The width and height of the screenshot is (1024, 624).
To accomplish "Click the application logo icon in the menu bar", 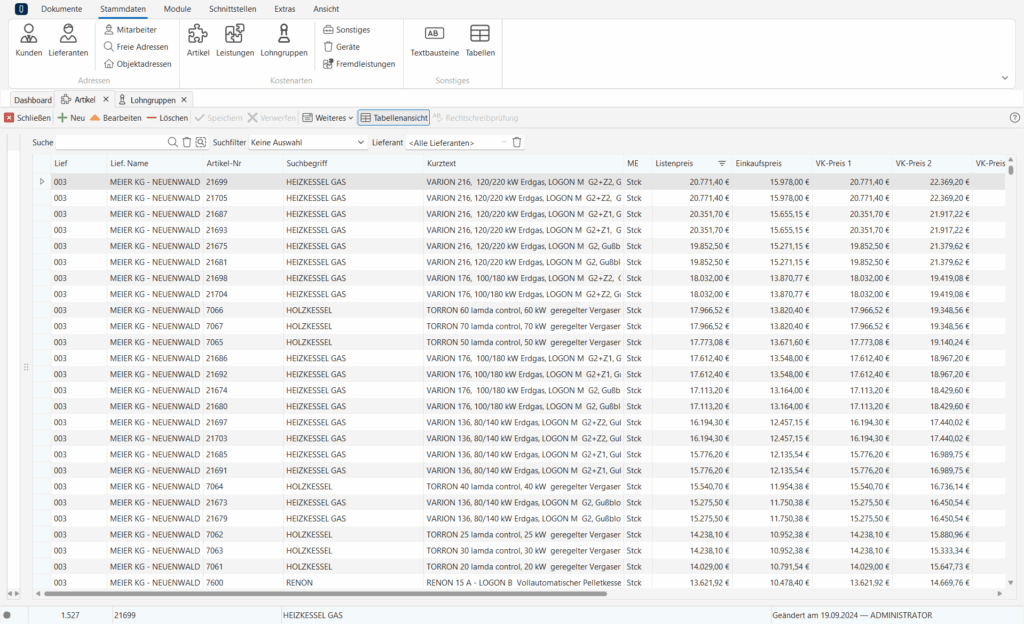I will pyautogui.click(x=21, y=9).
